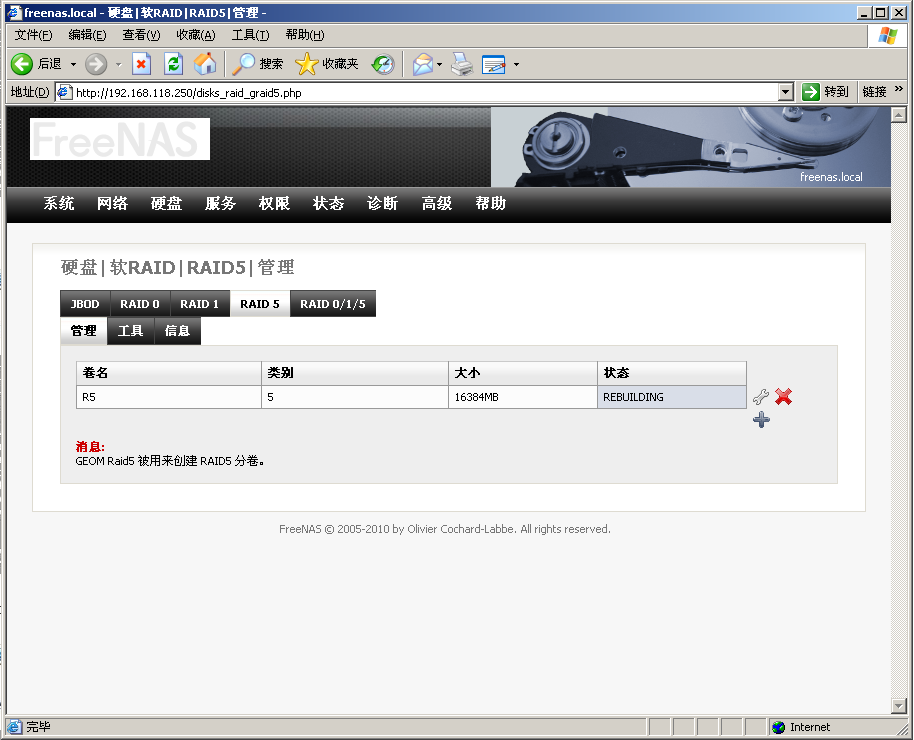
Task: Open the 硬盘 navigation menu
Action: (167, 203)
